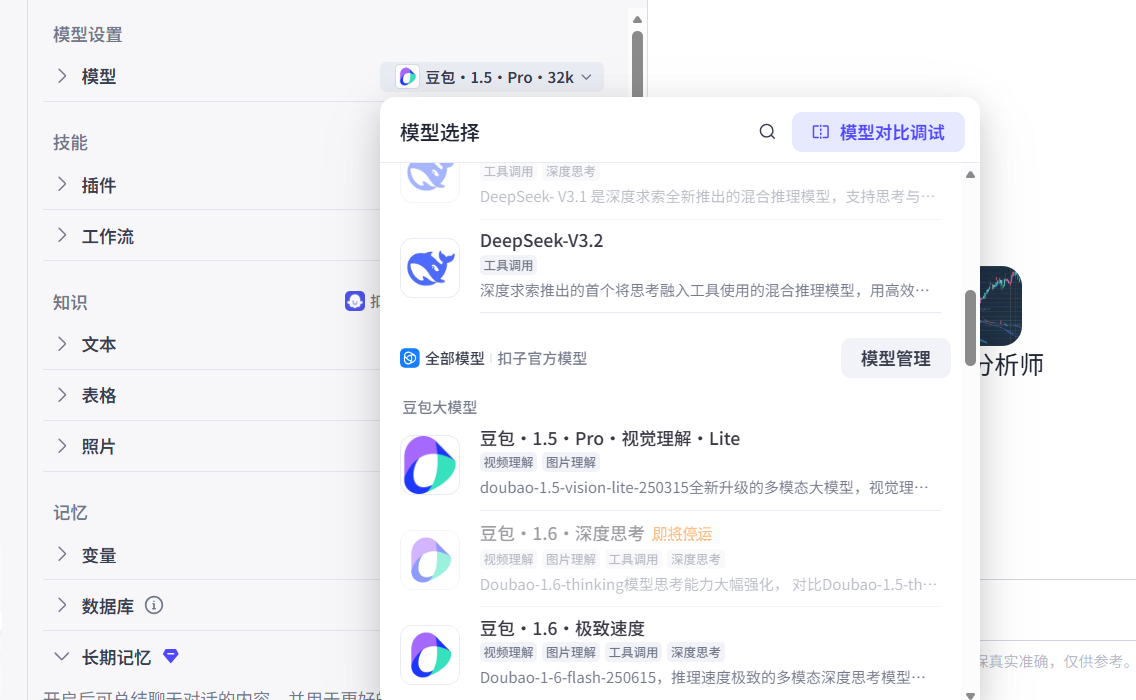Click the DeepSeek-V3.1 whale icon
1136x700 pixels.
pyautogui.click(x=430, y=183)
